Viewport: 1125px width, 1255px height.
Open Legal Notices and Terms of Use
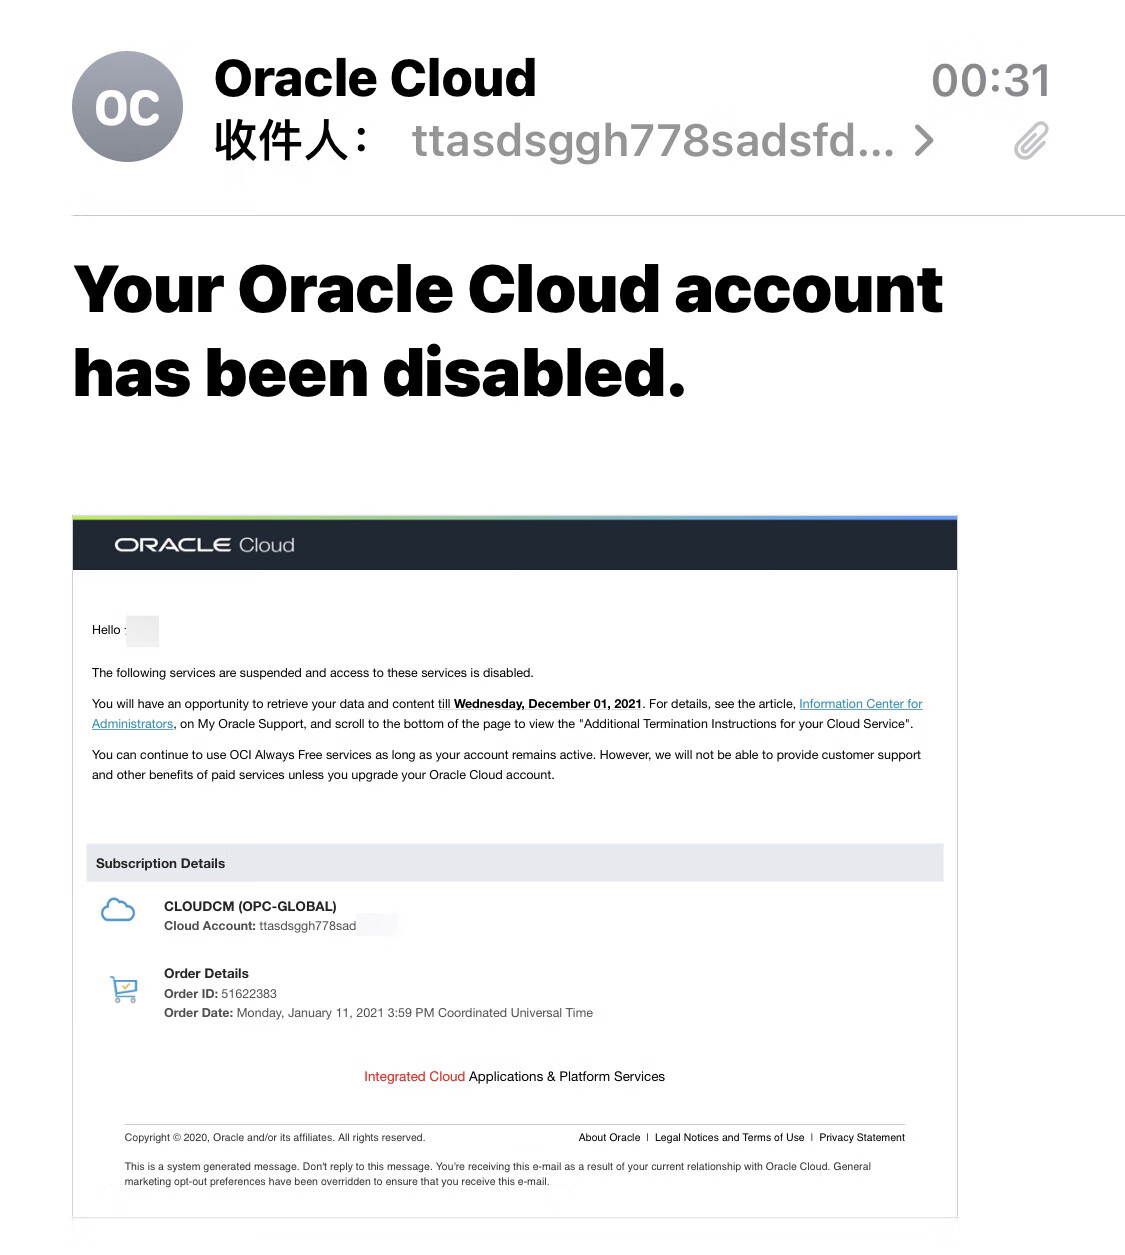point(729,1137)
